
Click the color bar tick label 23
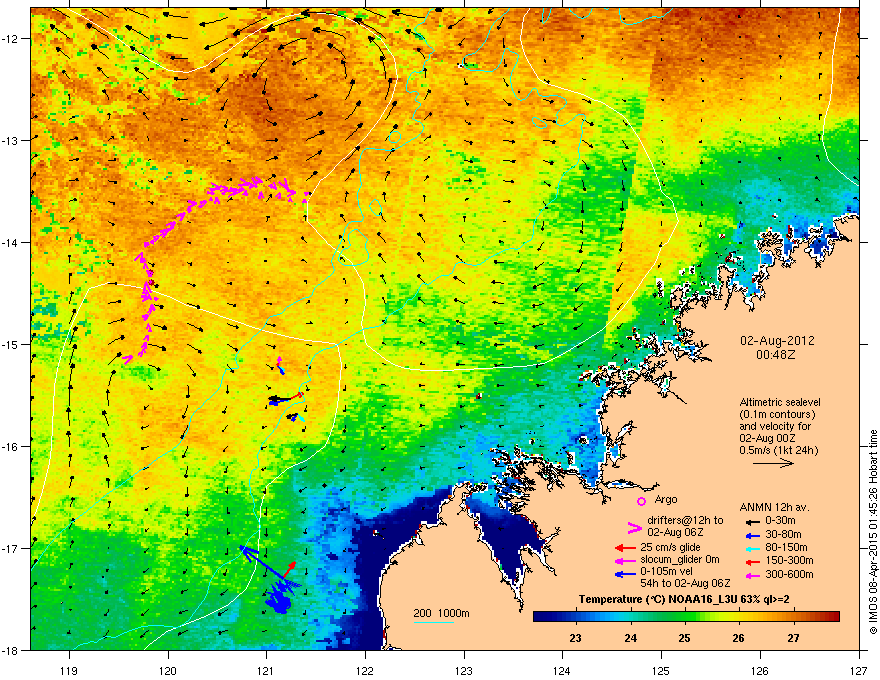[575, 638]
